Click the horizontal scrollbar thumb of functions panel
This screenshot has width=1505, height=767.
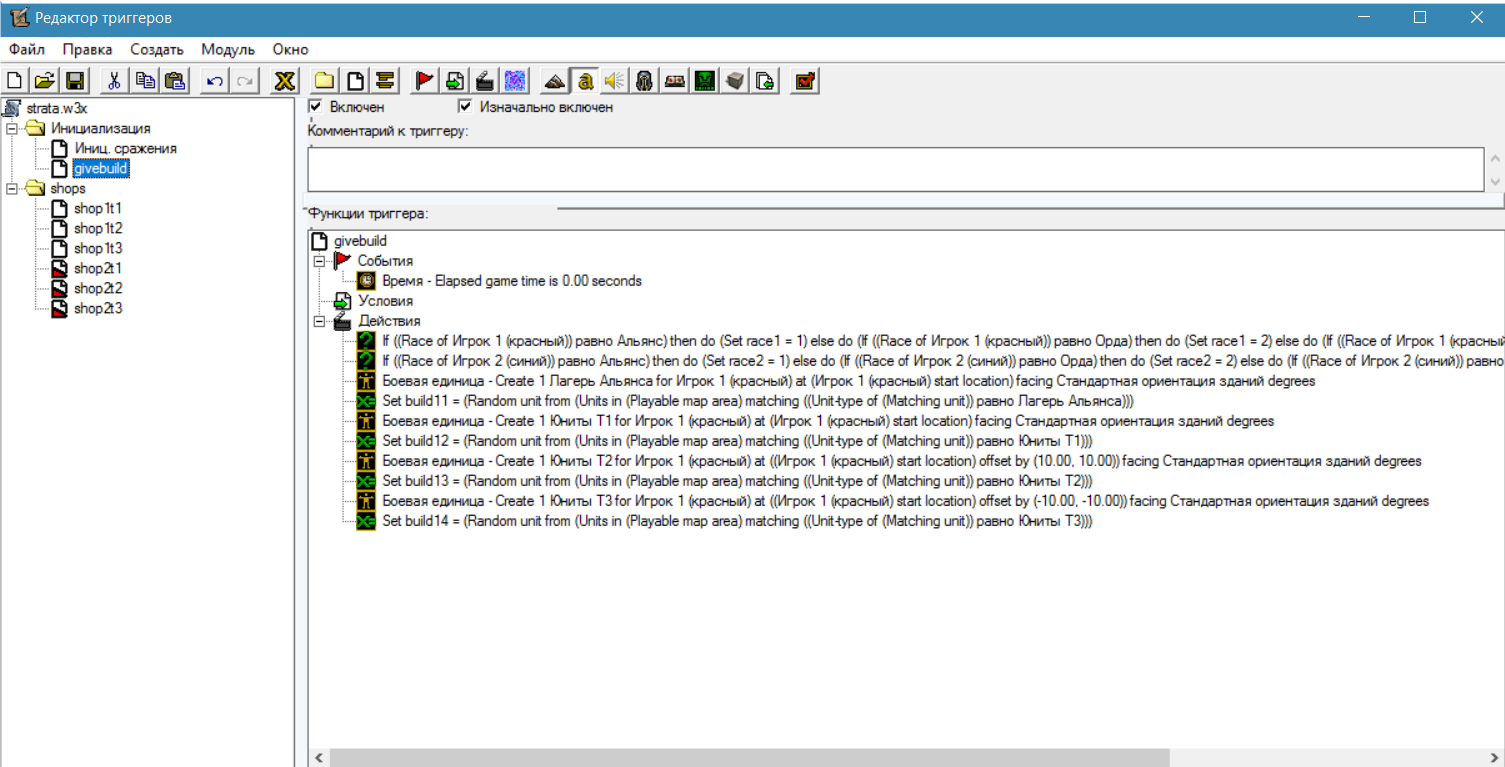(749, 758)
